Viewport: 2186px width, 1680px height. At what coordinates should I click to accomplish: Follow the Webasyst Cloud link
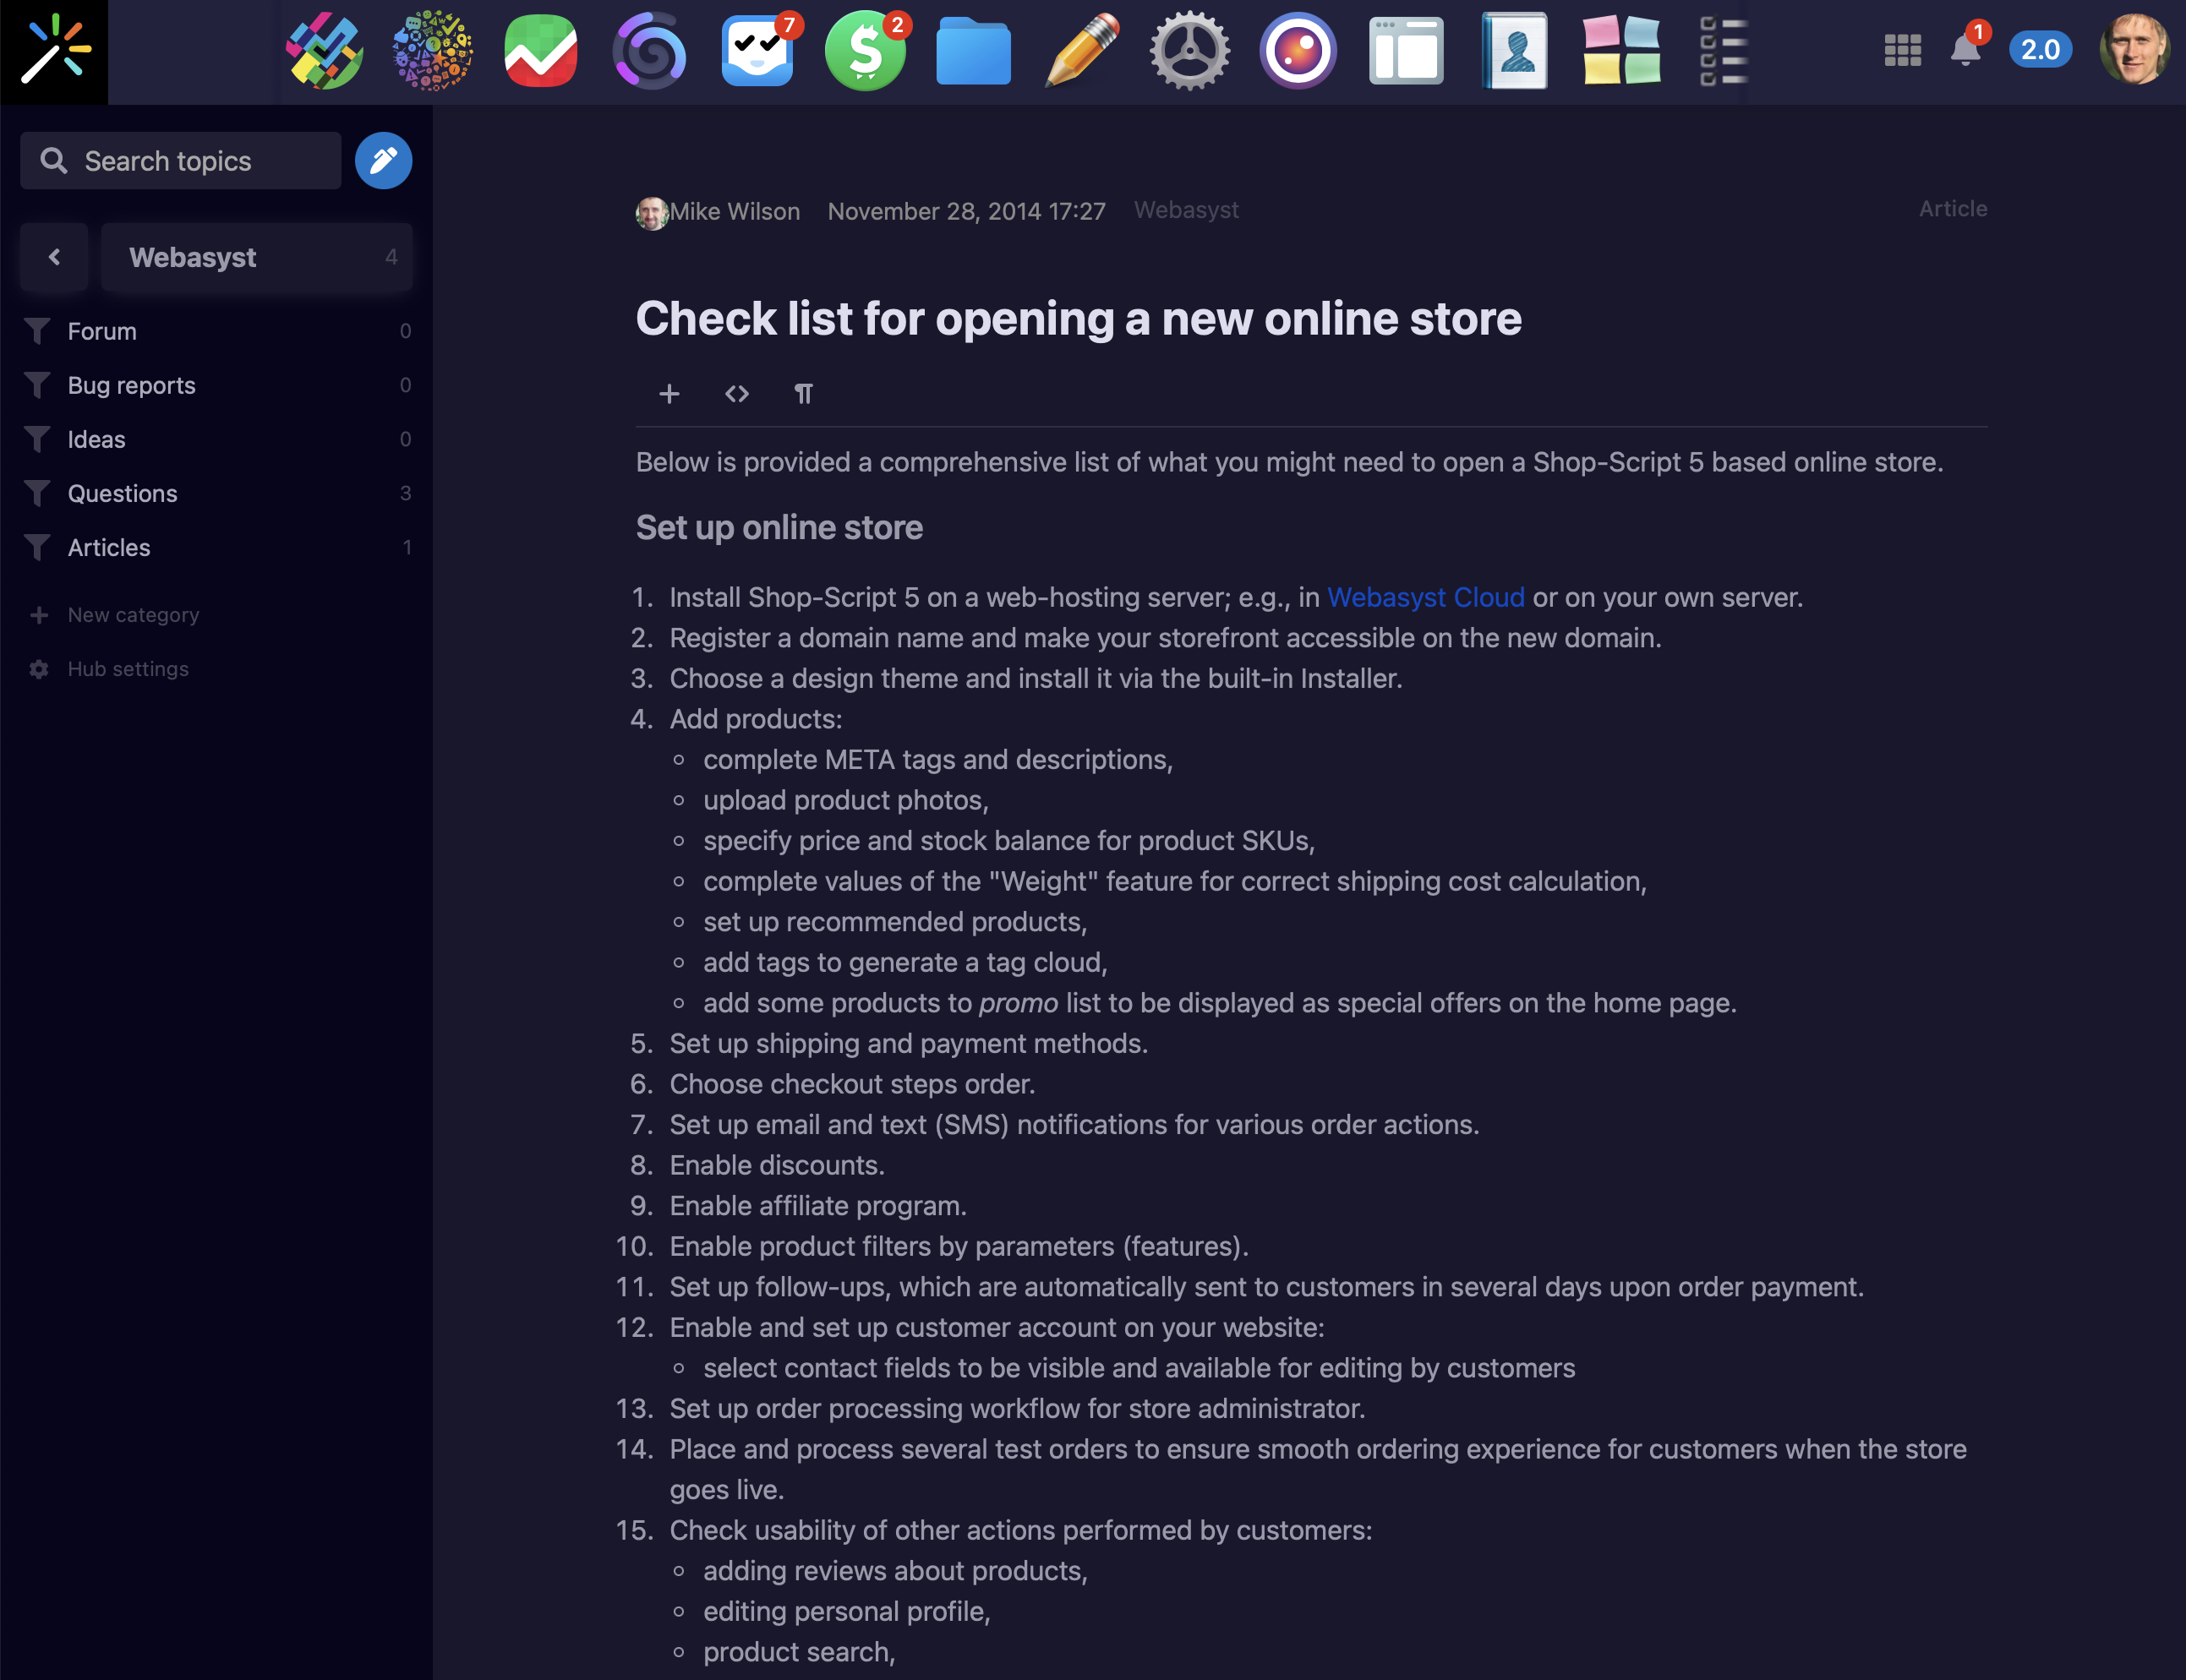(x=1425, y=597)
